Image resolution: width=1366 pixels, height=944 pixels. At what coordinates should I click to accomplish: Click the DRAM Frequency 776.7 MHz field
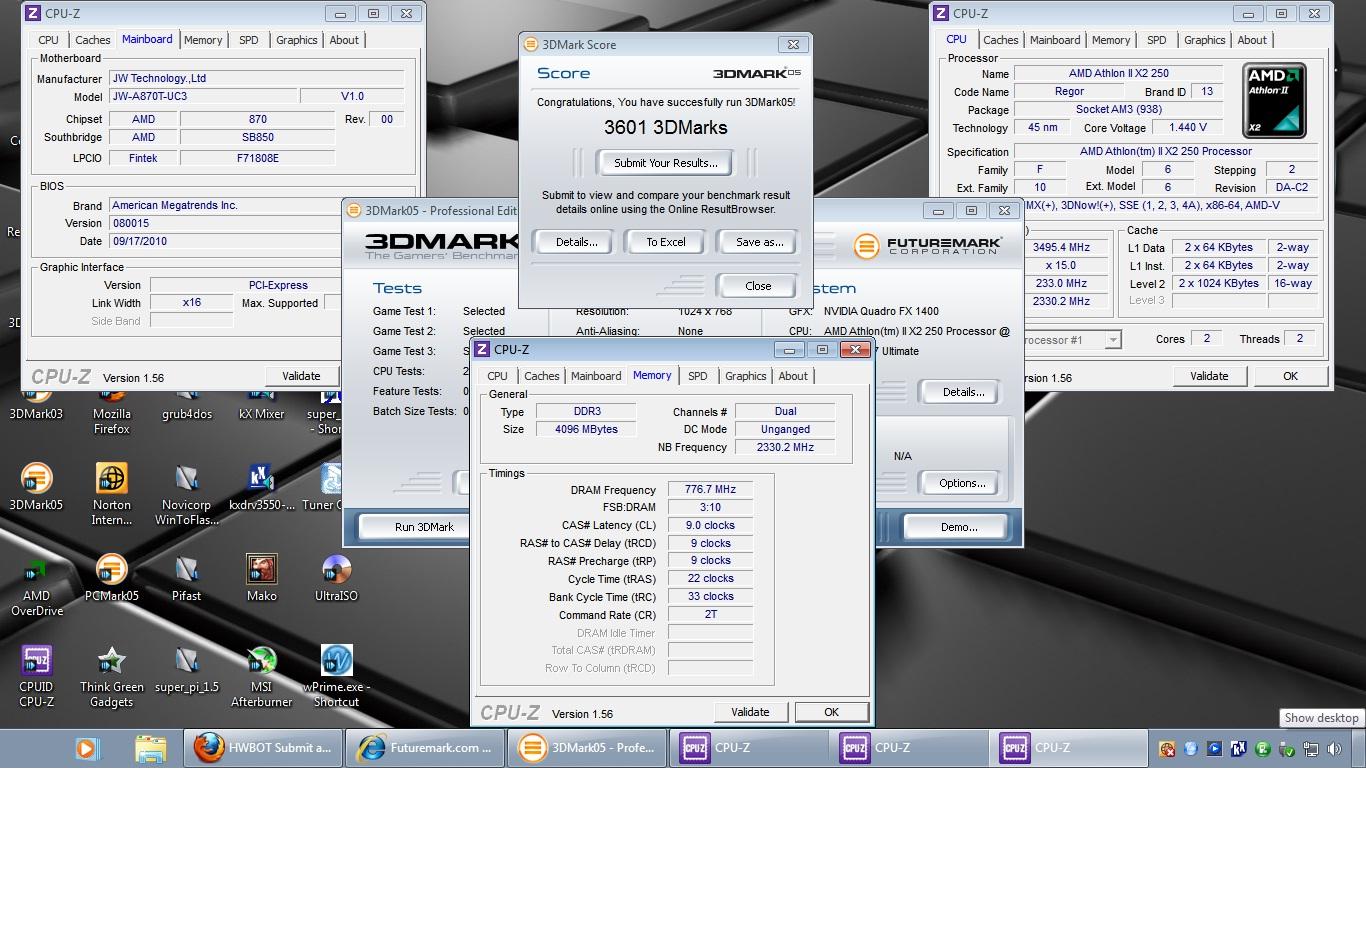(710, 489)
